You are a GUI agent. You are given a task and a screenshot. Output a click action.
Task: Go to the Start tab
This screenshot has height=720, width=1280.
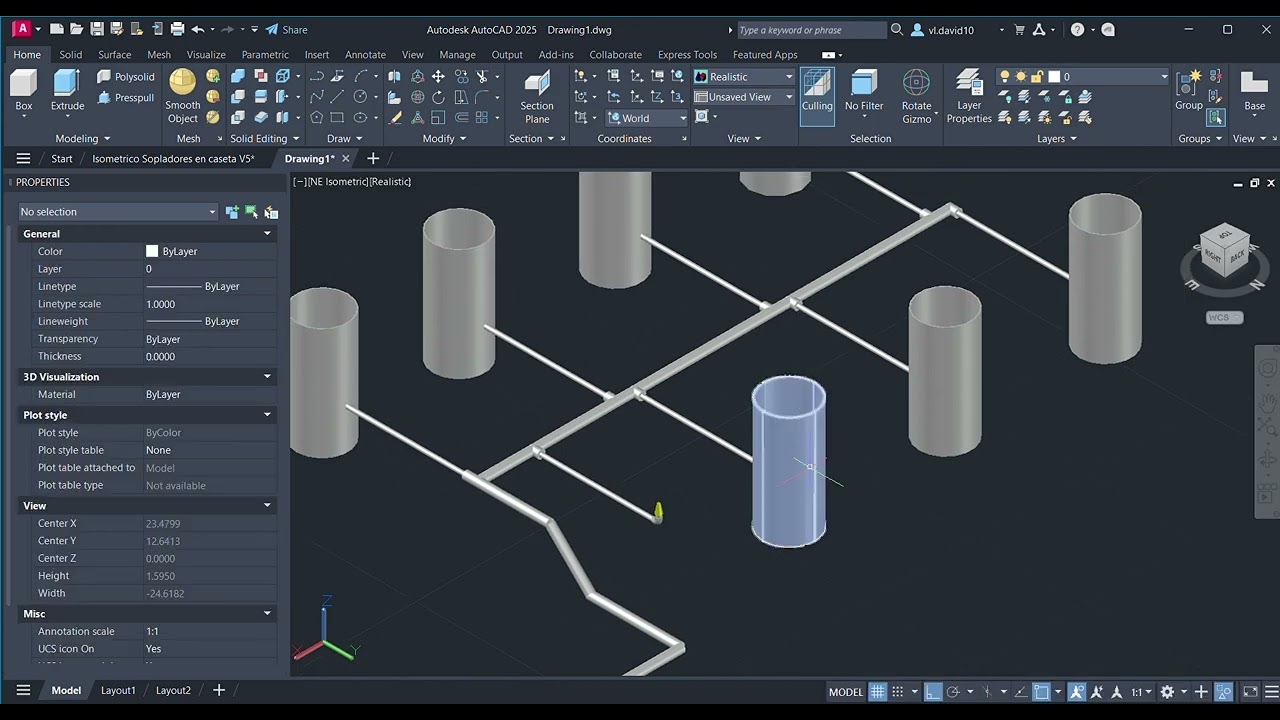[62, 159]
